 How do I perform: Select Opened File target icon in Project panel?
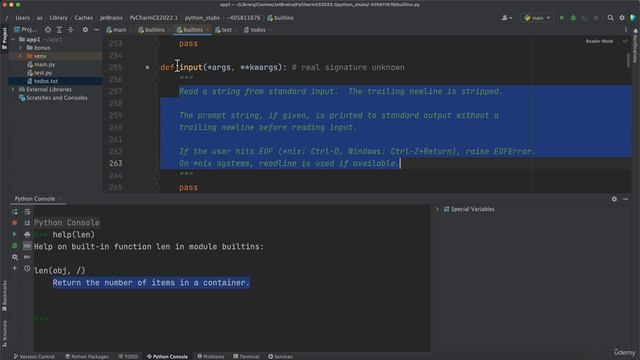pyautogui.click(x=48, y=30)
